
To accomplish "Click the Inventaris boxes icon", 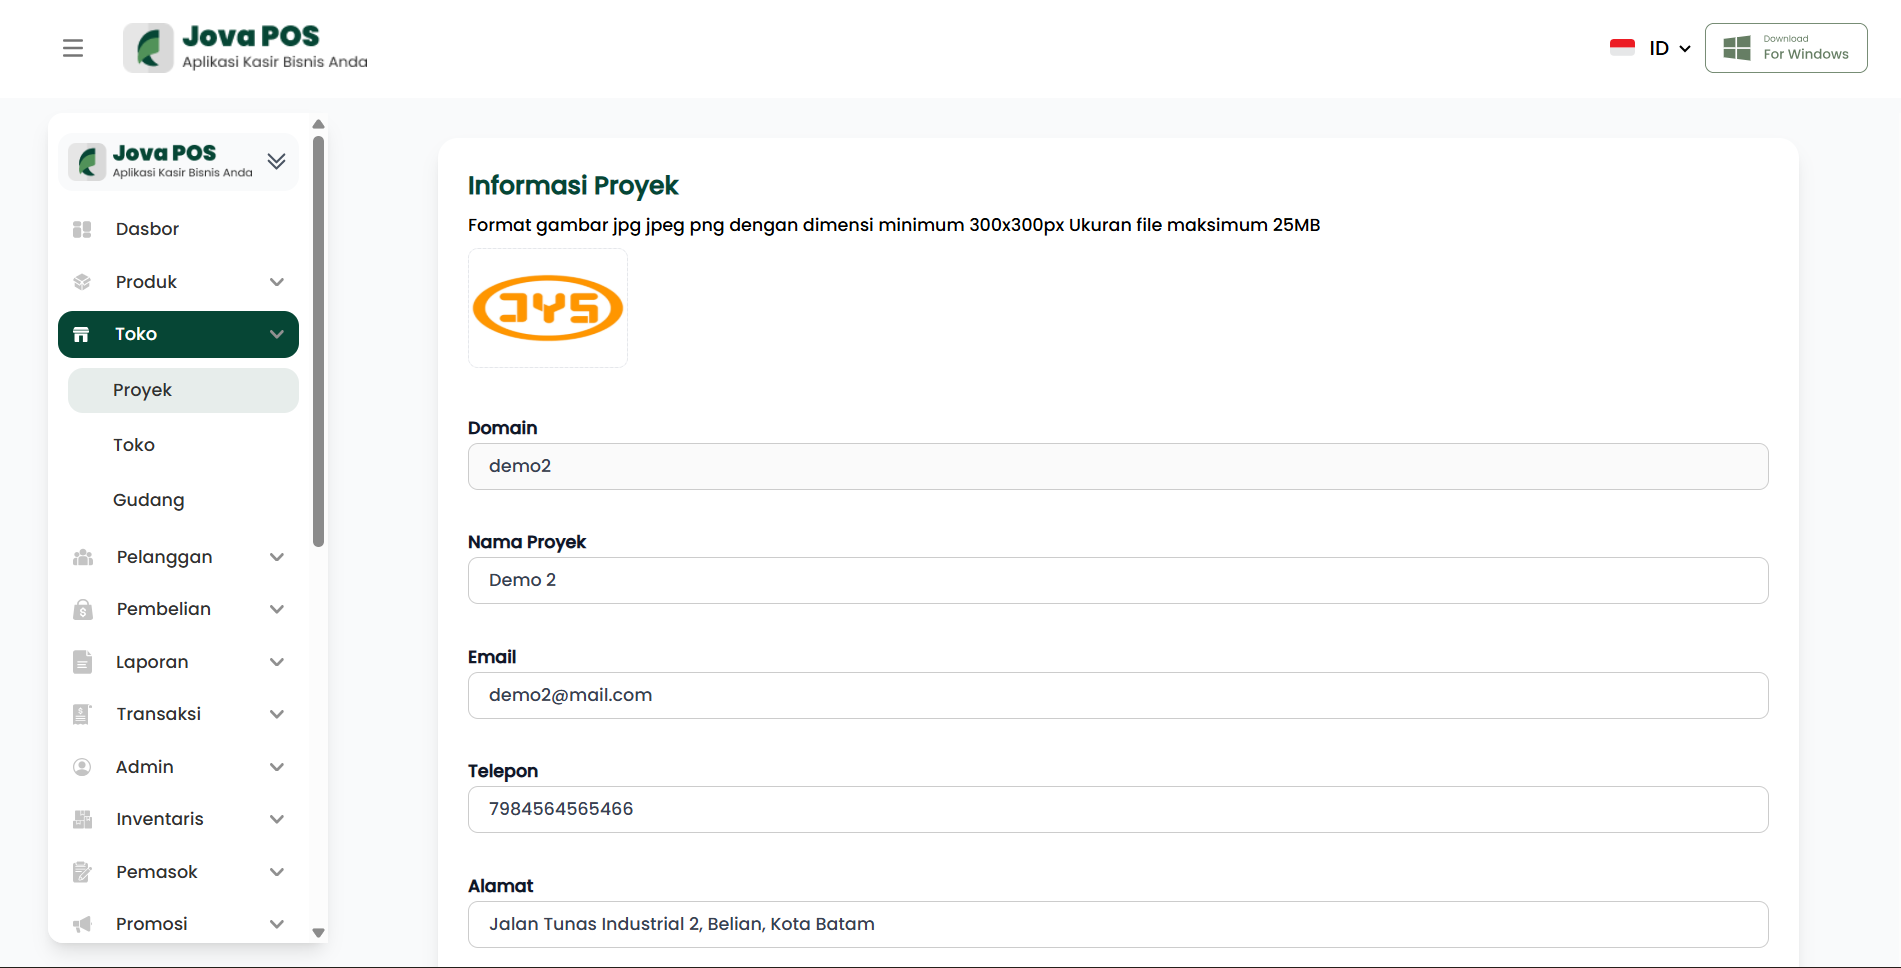I will tap(82, 819).
